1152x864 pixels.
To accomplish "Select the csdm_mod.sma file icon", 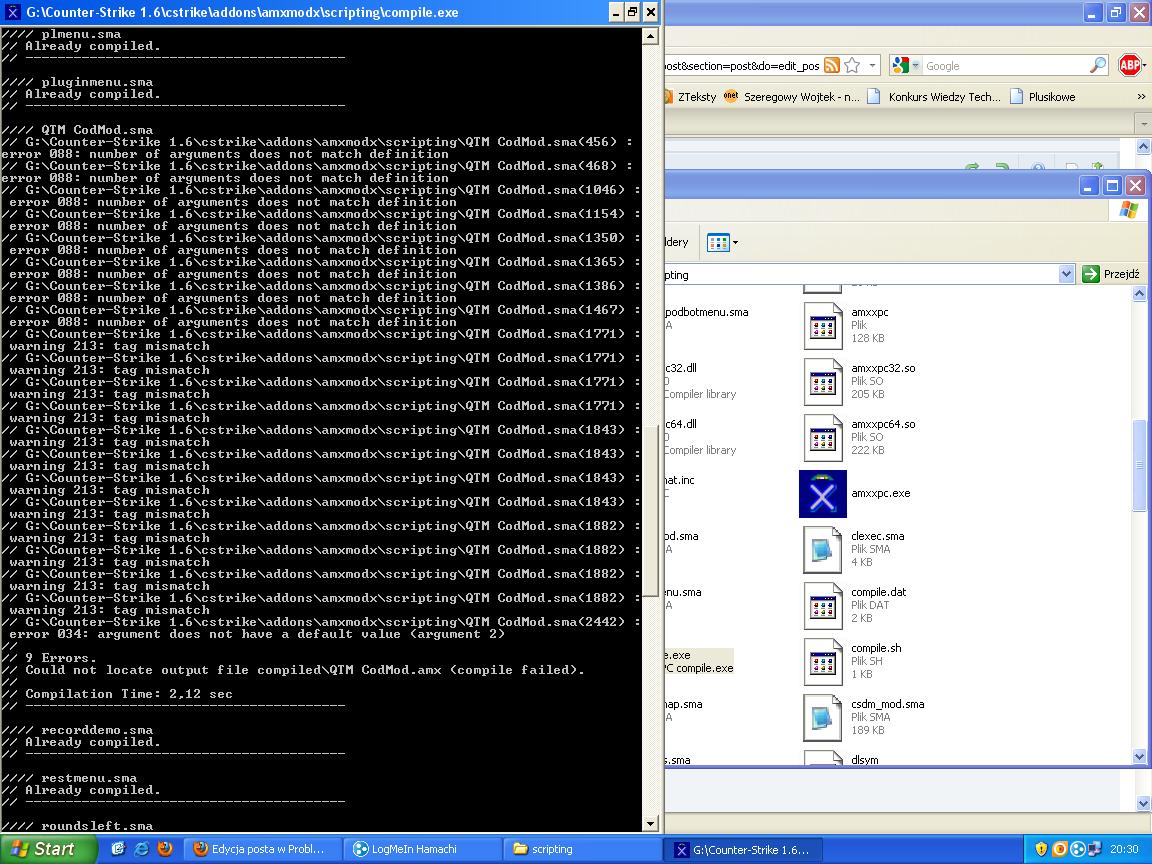I will (822, 717).
